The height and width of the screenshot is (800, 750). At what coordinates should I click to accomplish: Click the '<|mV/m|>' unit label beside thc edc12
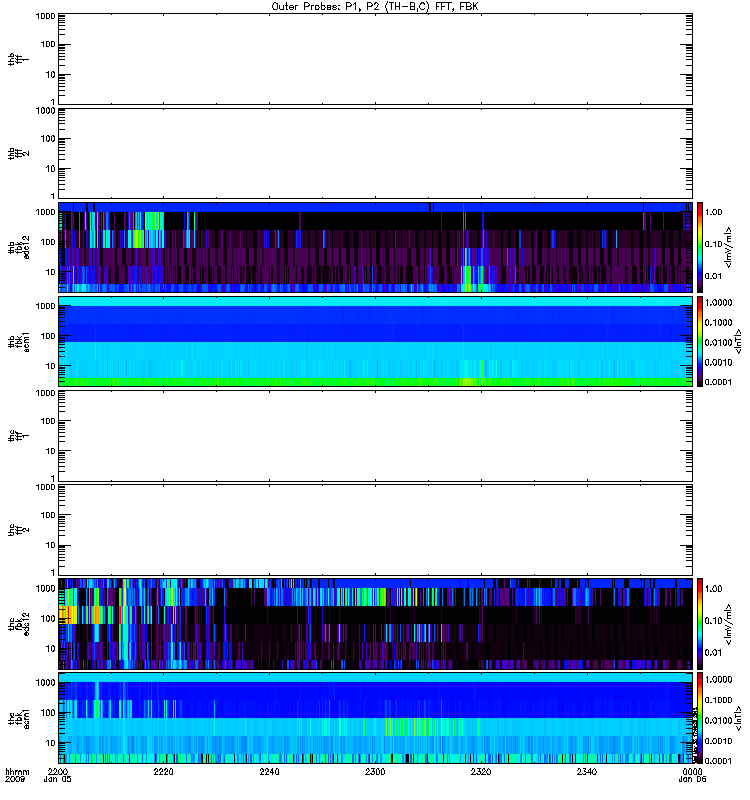tap(729, 624)
